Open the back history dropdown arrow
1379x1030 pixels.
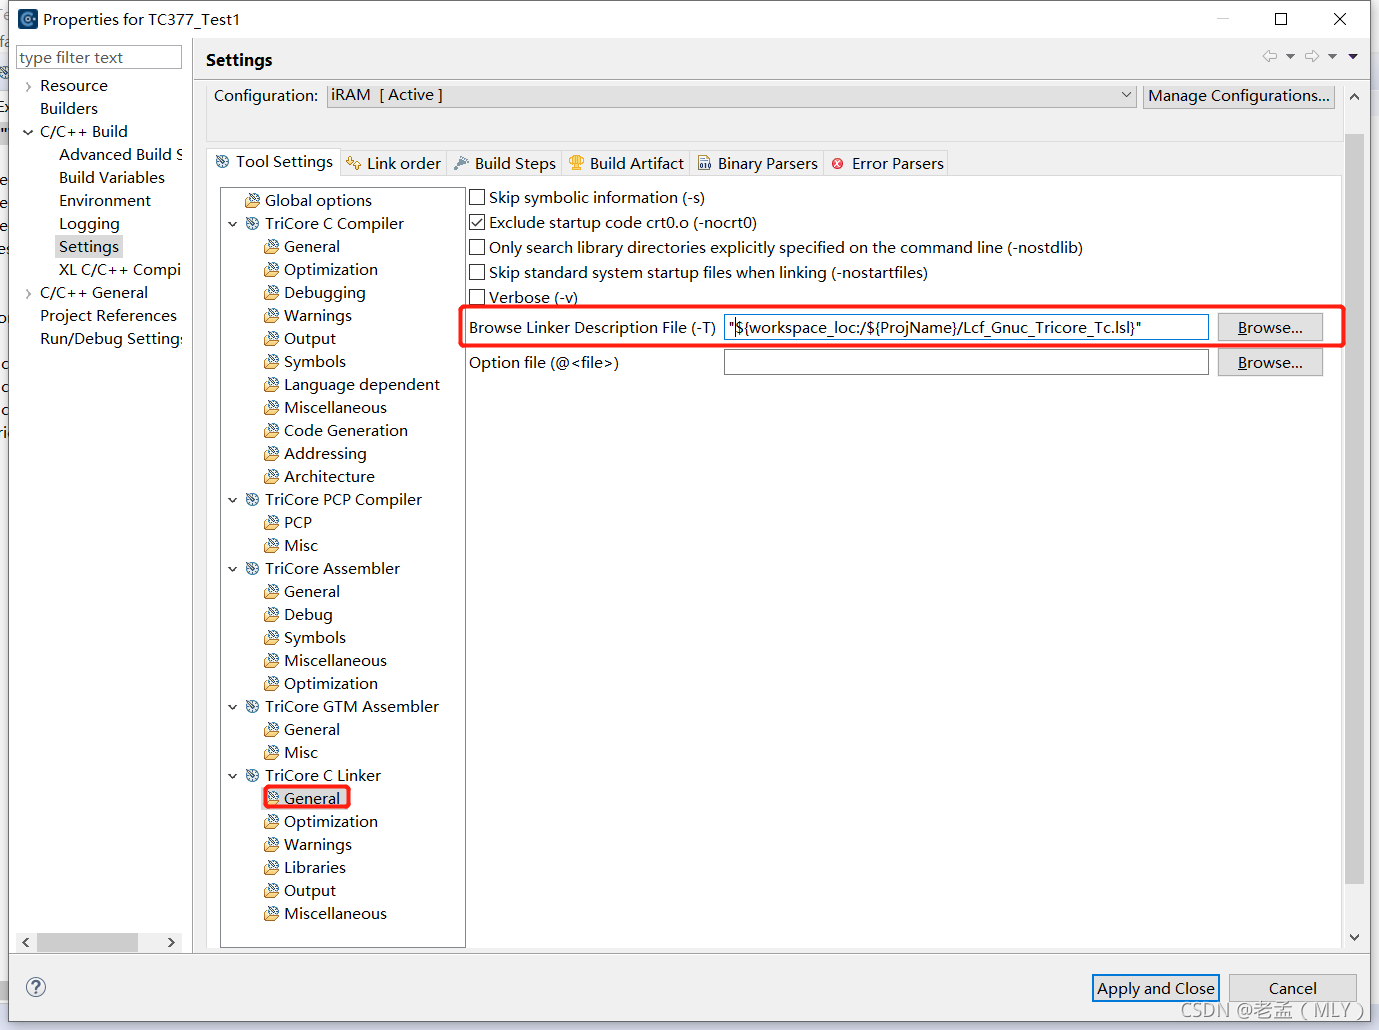(1290, 56)
